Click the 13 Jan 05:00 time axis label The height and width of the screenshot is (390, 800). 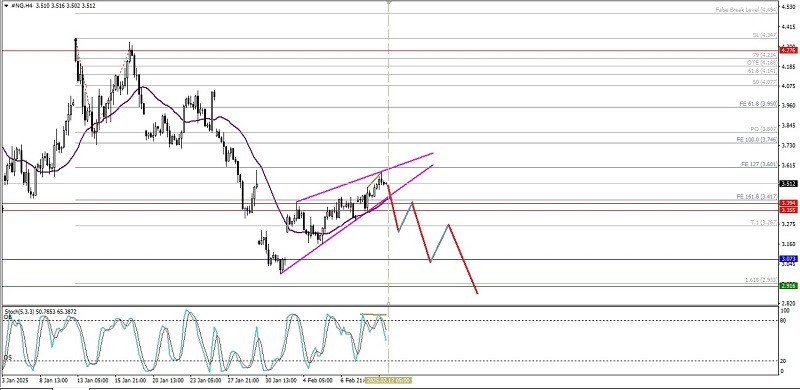pos(93,380)
